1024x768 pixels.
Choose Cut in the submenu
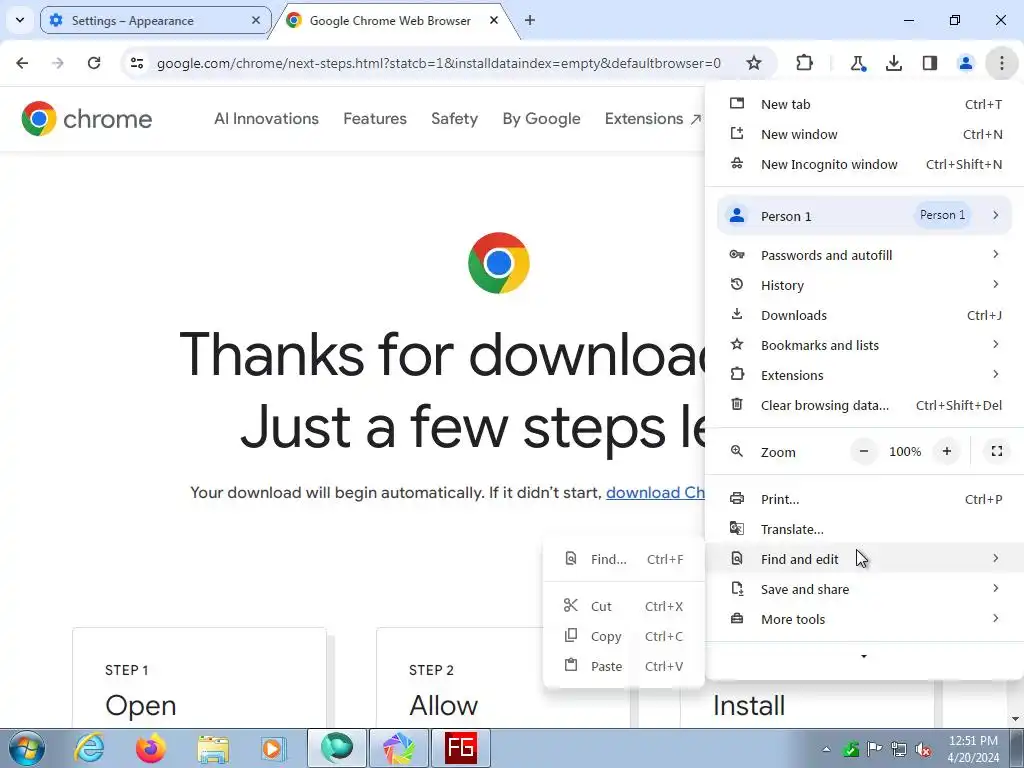coord(624,606)
